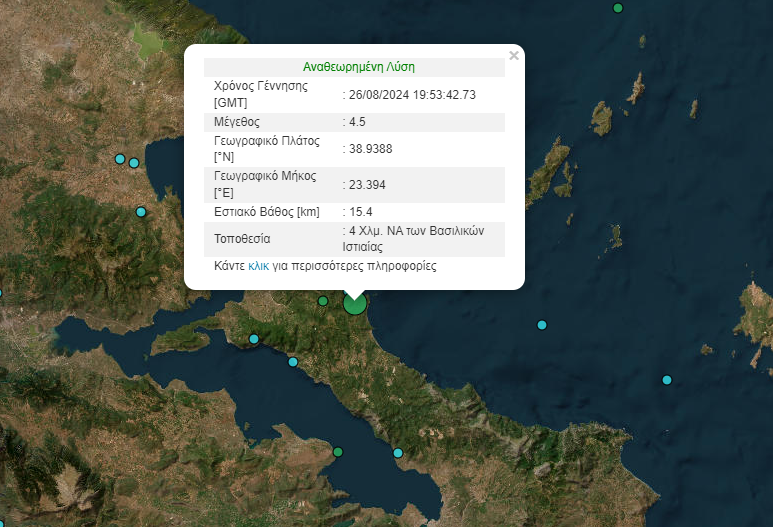
Task: Click cyan marker right of bottom green marker
Action: (x=398, y=453)
